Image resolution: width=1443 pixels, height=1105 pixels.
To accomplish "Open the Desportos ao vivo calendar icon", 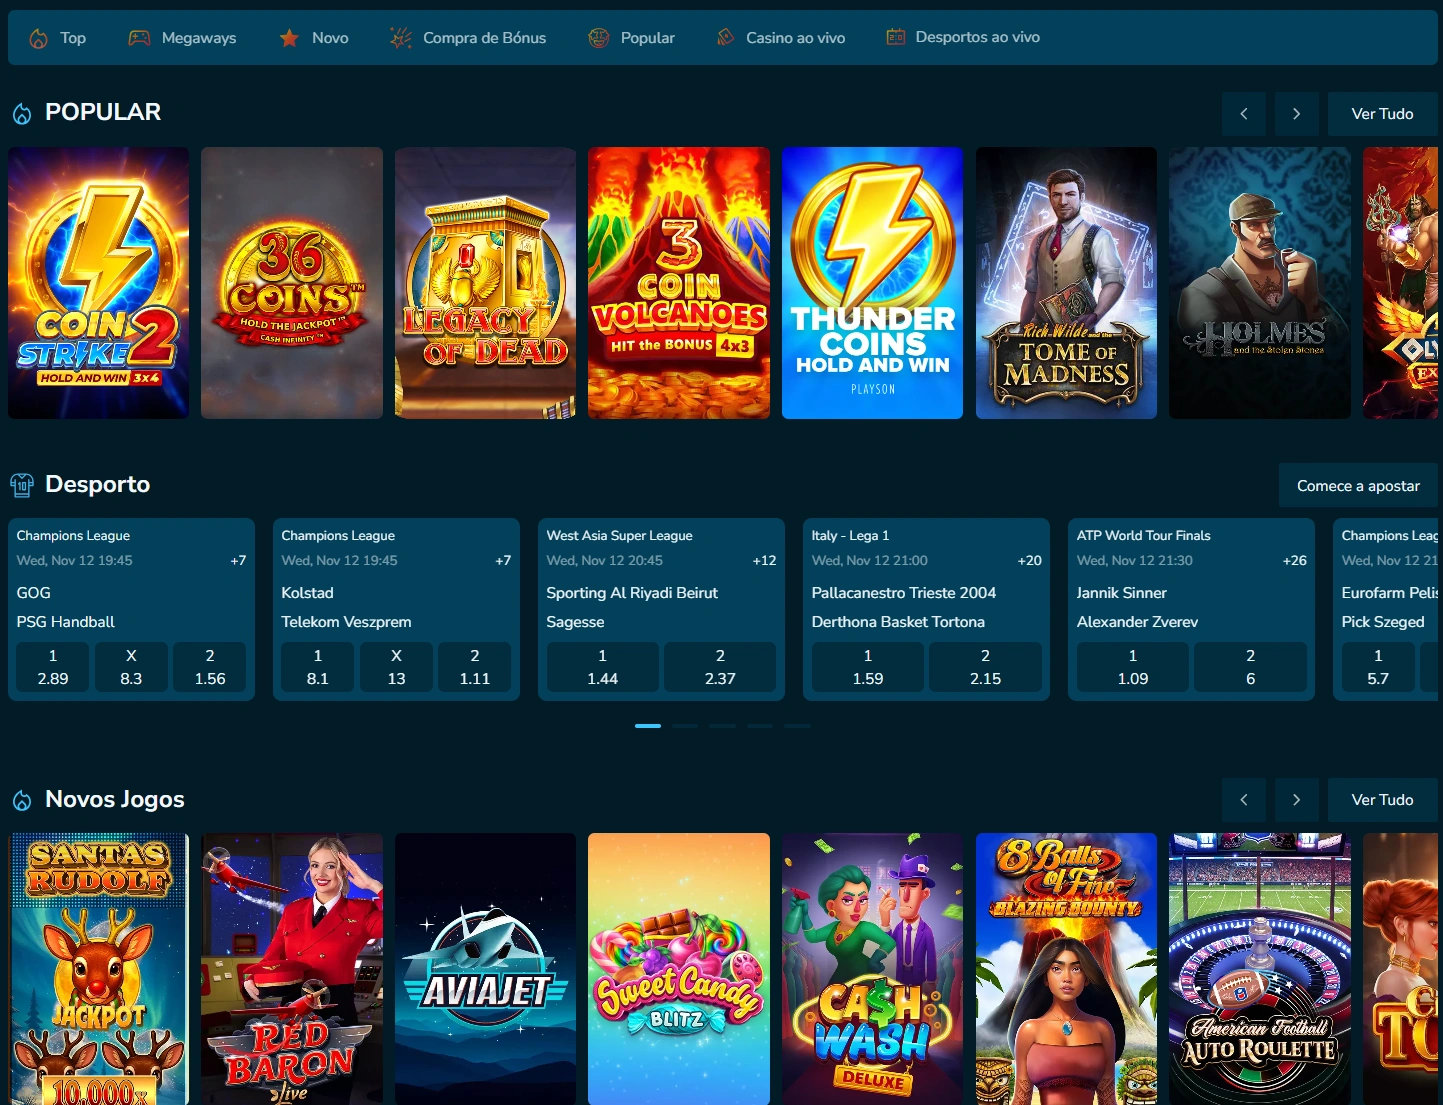I will point(893,37).
